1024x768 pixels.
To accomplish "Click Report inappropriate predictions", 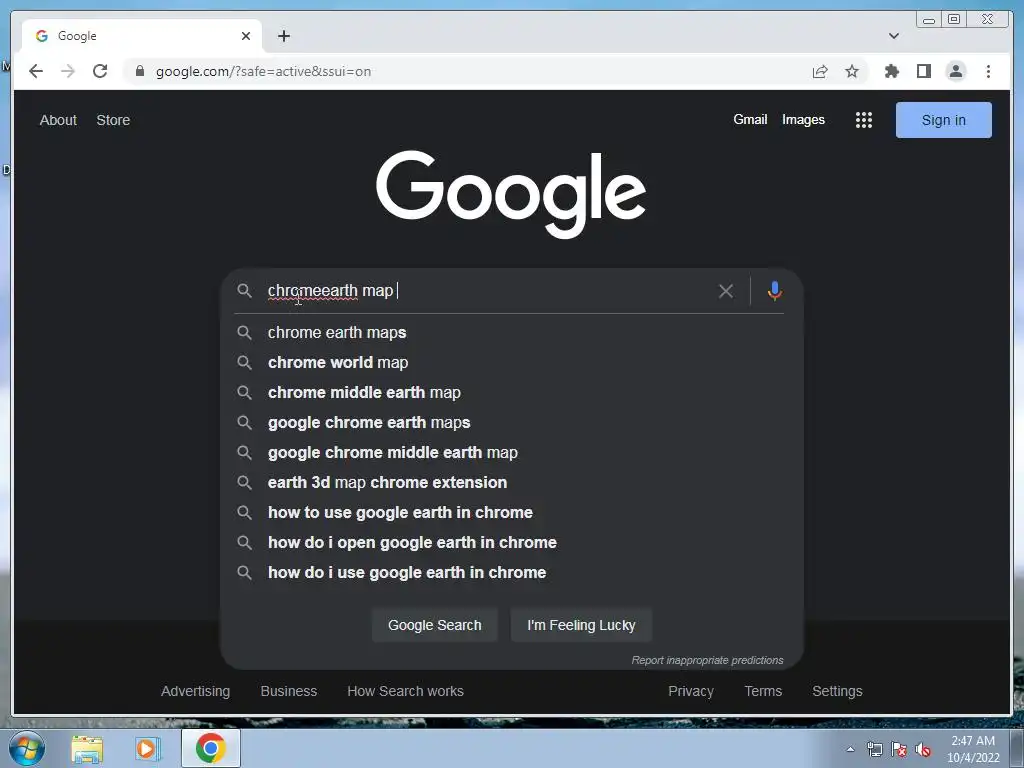I will pos(707,660).
